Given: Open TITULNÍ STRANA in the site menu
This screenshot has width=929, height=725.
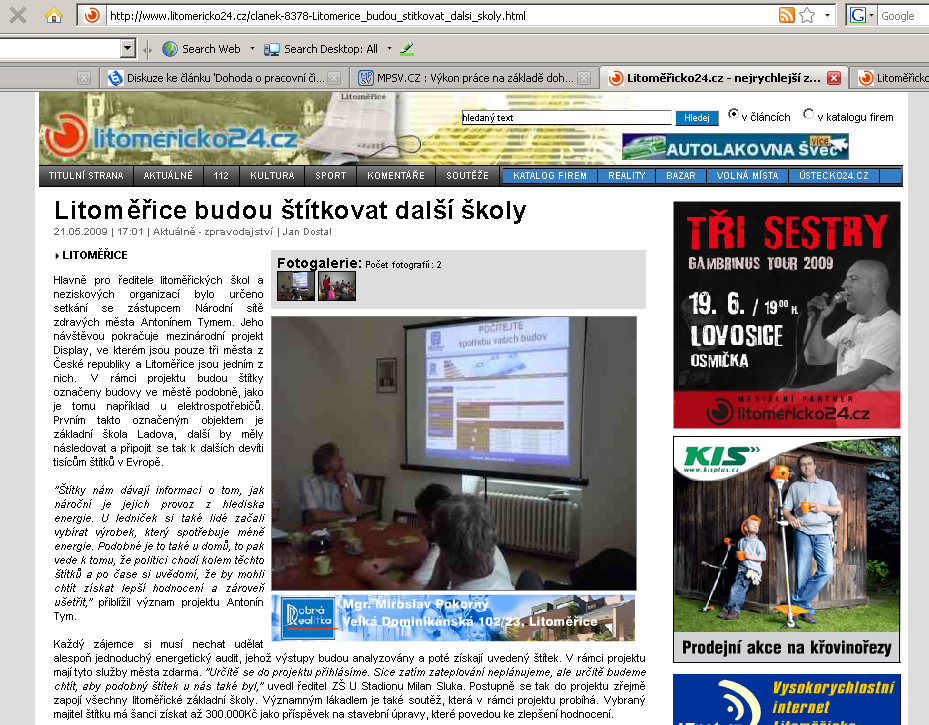Looking at the screenshot, I should point(87,176).
